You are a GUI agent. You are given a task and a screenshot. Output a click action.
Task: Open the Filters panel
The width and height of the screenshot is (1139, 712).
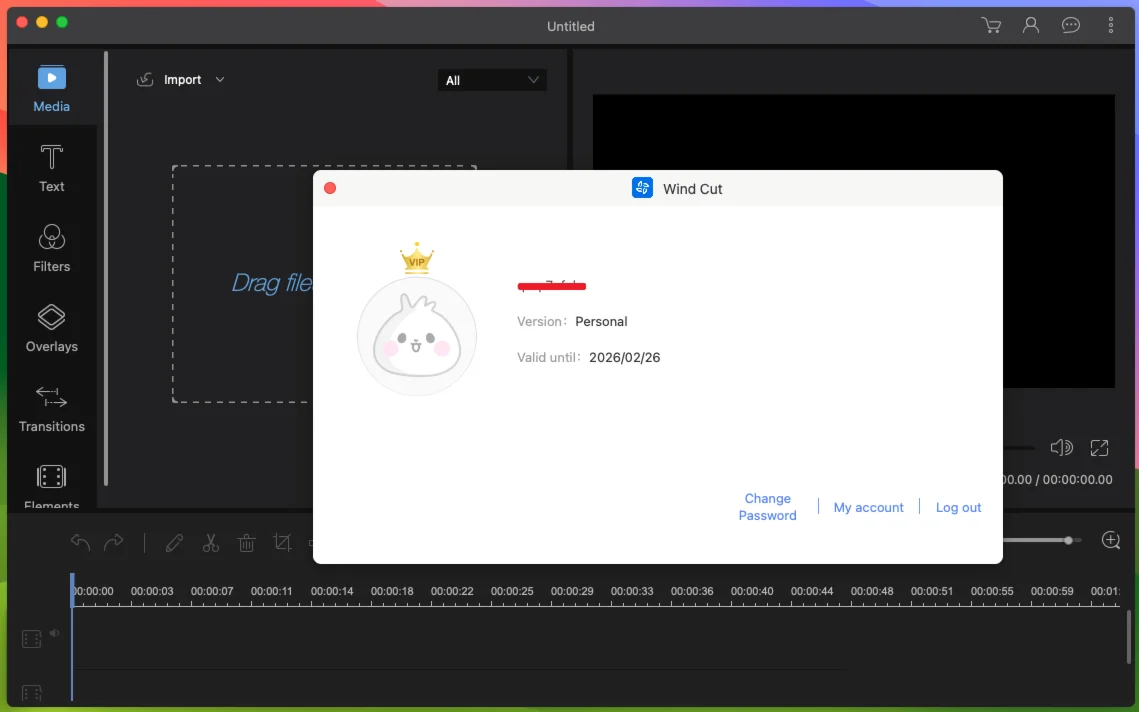click(x=52, y=248)
